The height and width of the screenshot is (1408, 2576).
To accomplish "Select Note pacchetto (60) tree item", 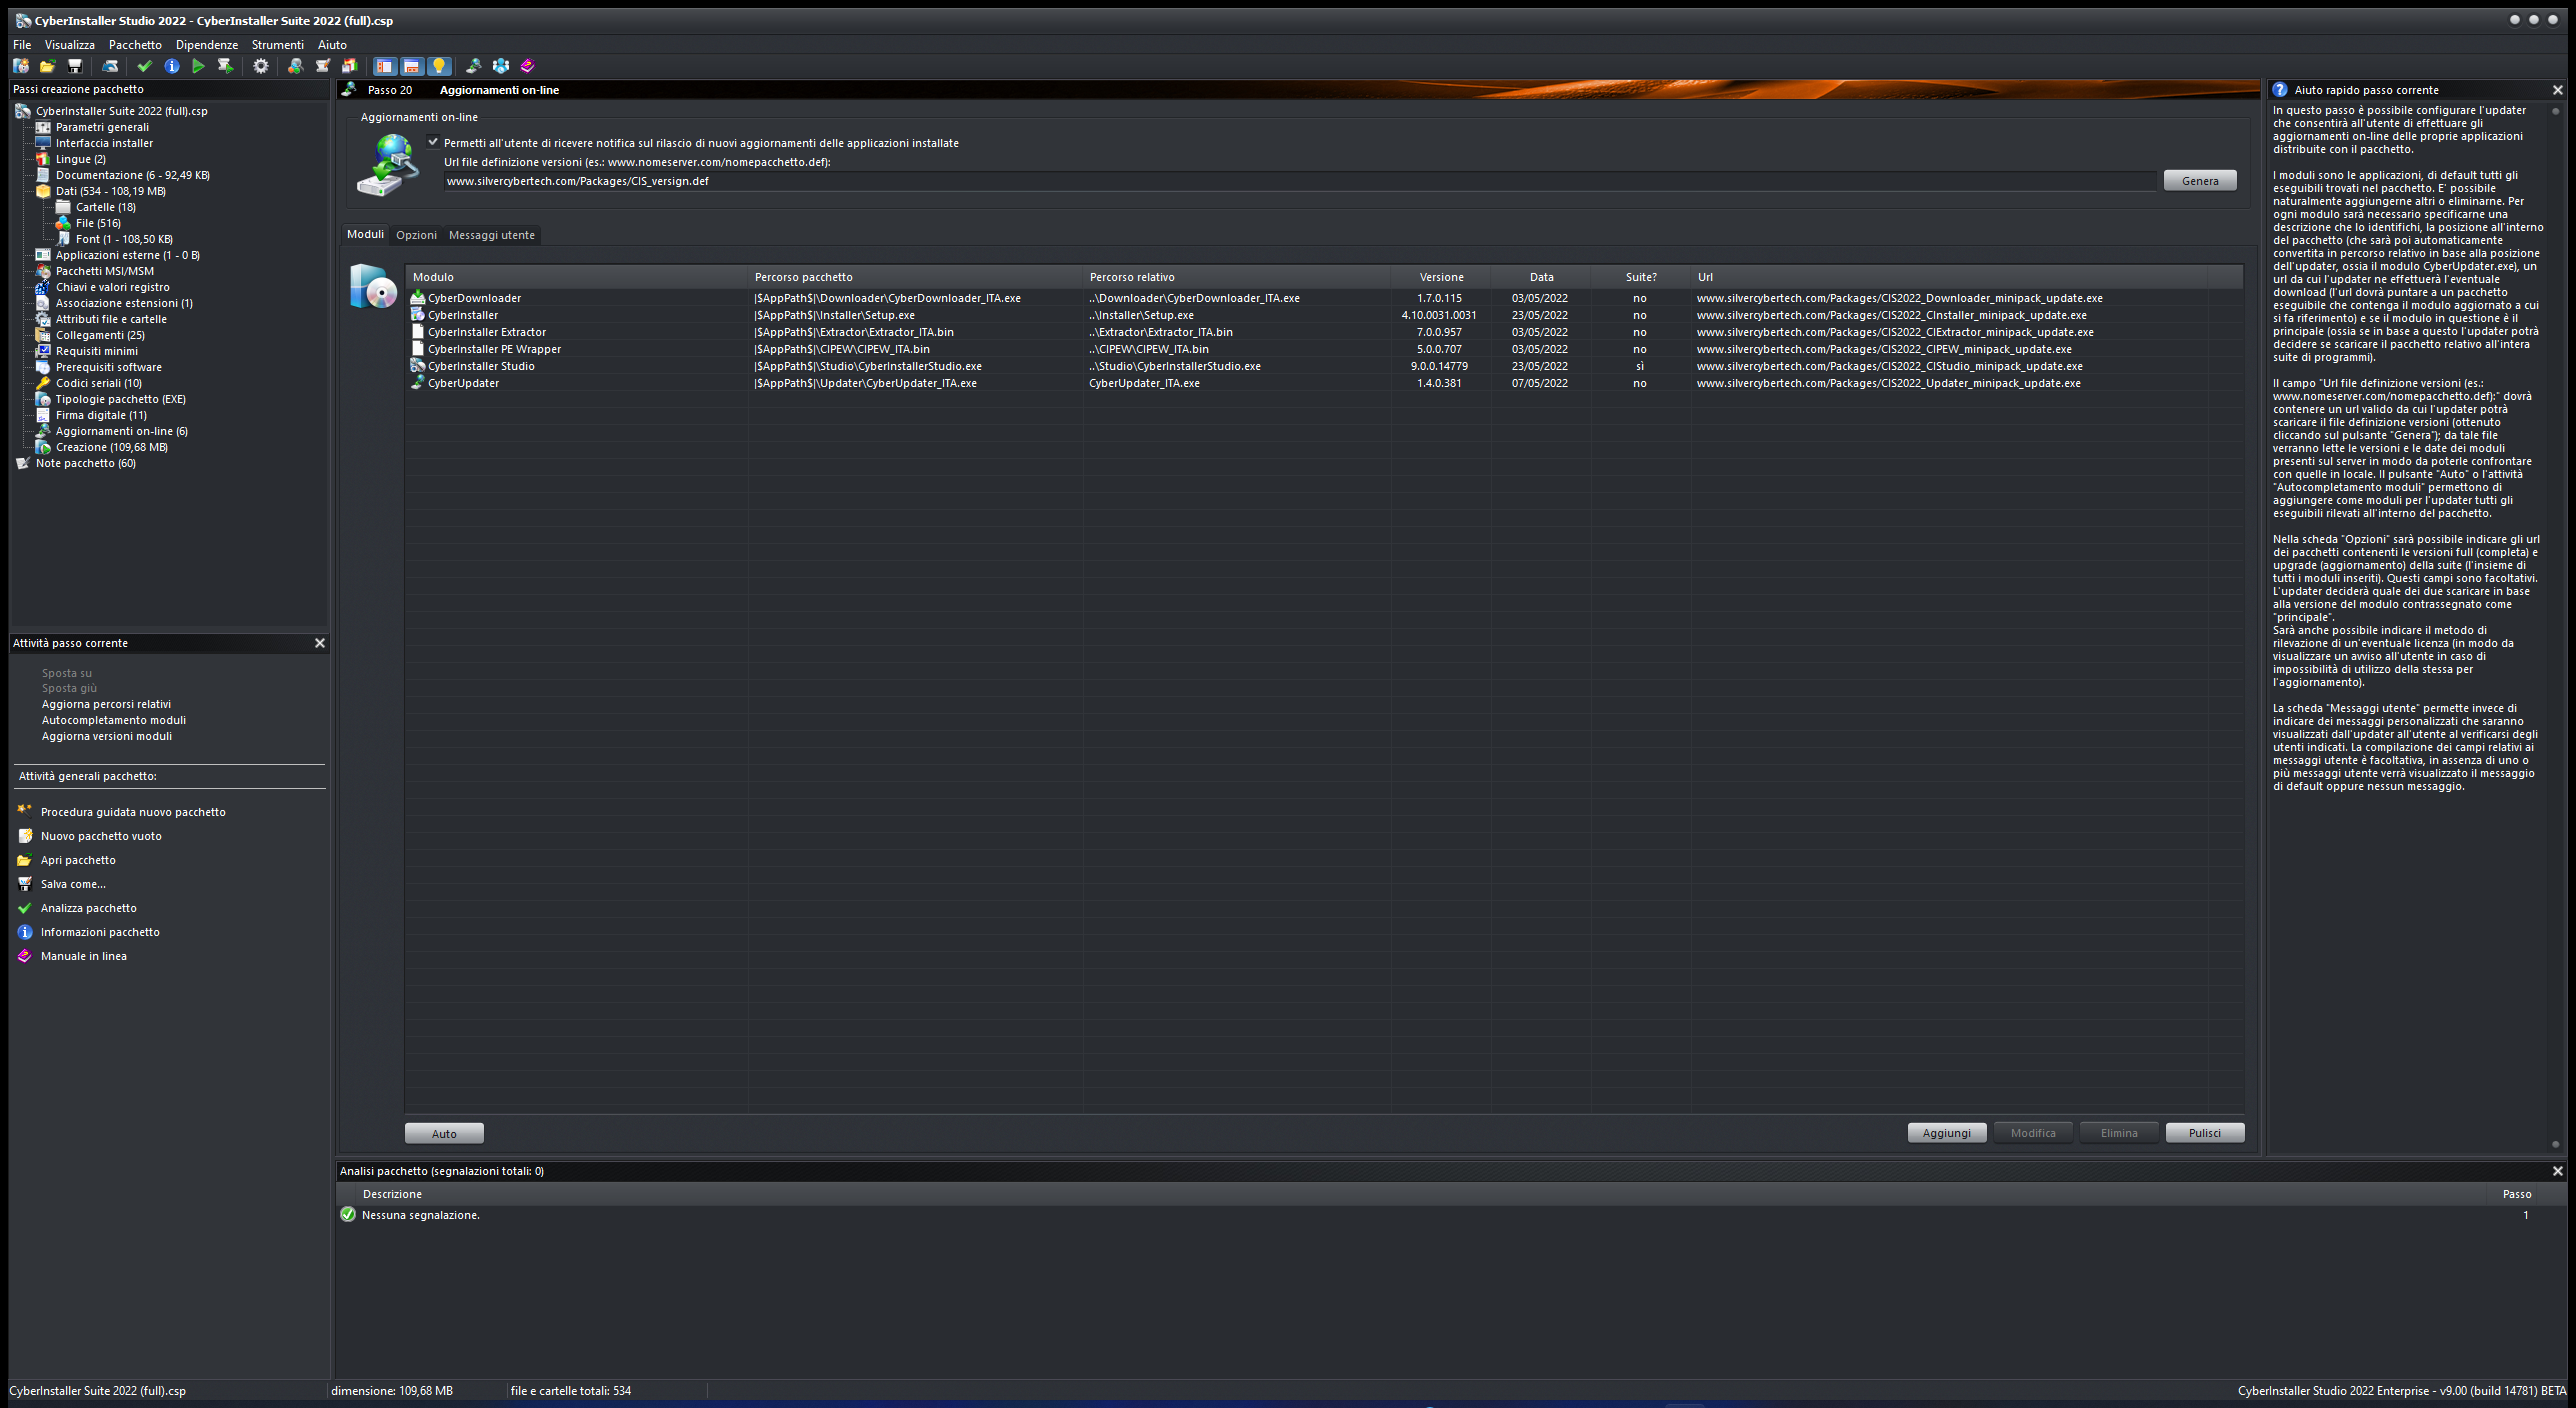I will (86, 463).
